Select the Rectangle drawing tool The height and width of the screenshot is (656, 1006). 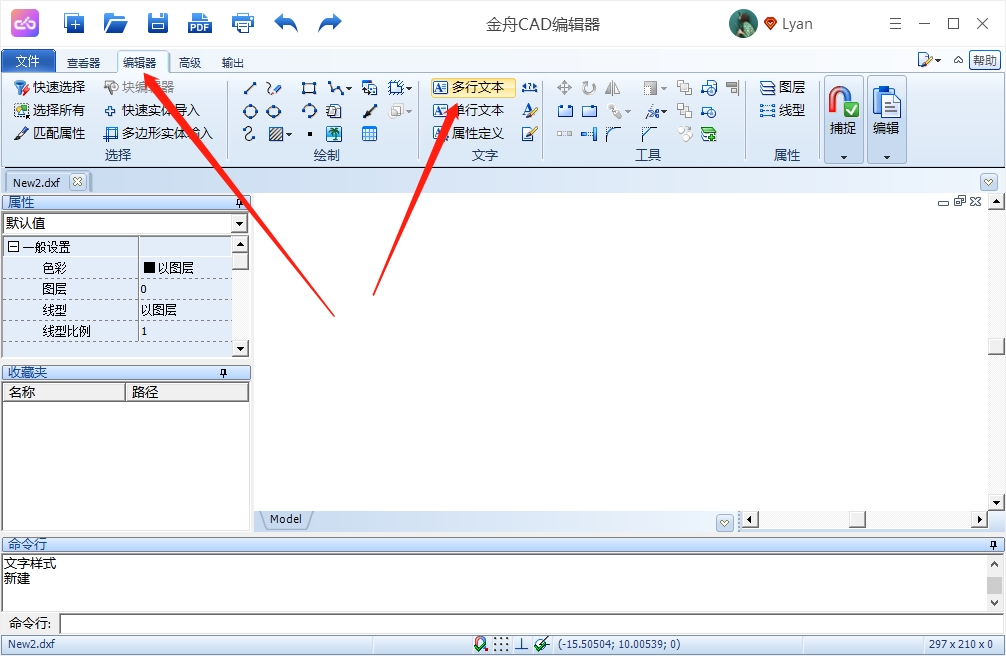click(309, 88)
